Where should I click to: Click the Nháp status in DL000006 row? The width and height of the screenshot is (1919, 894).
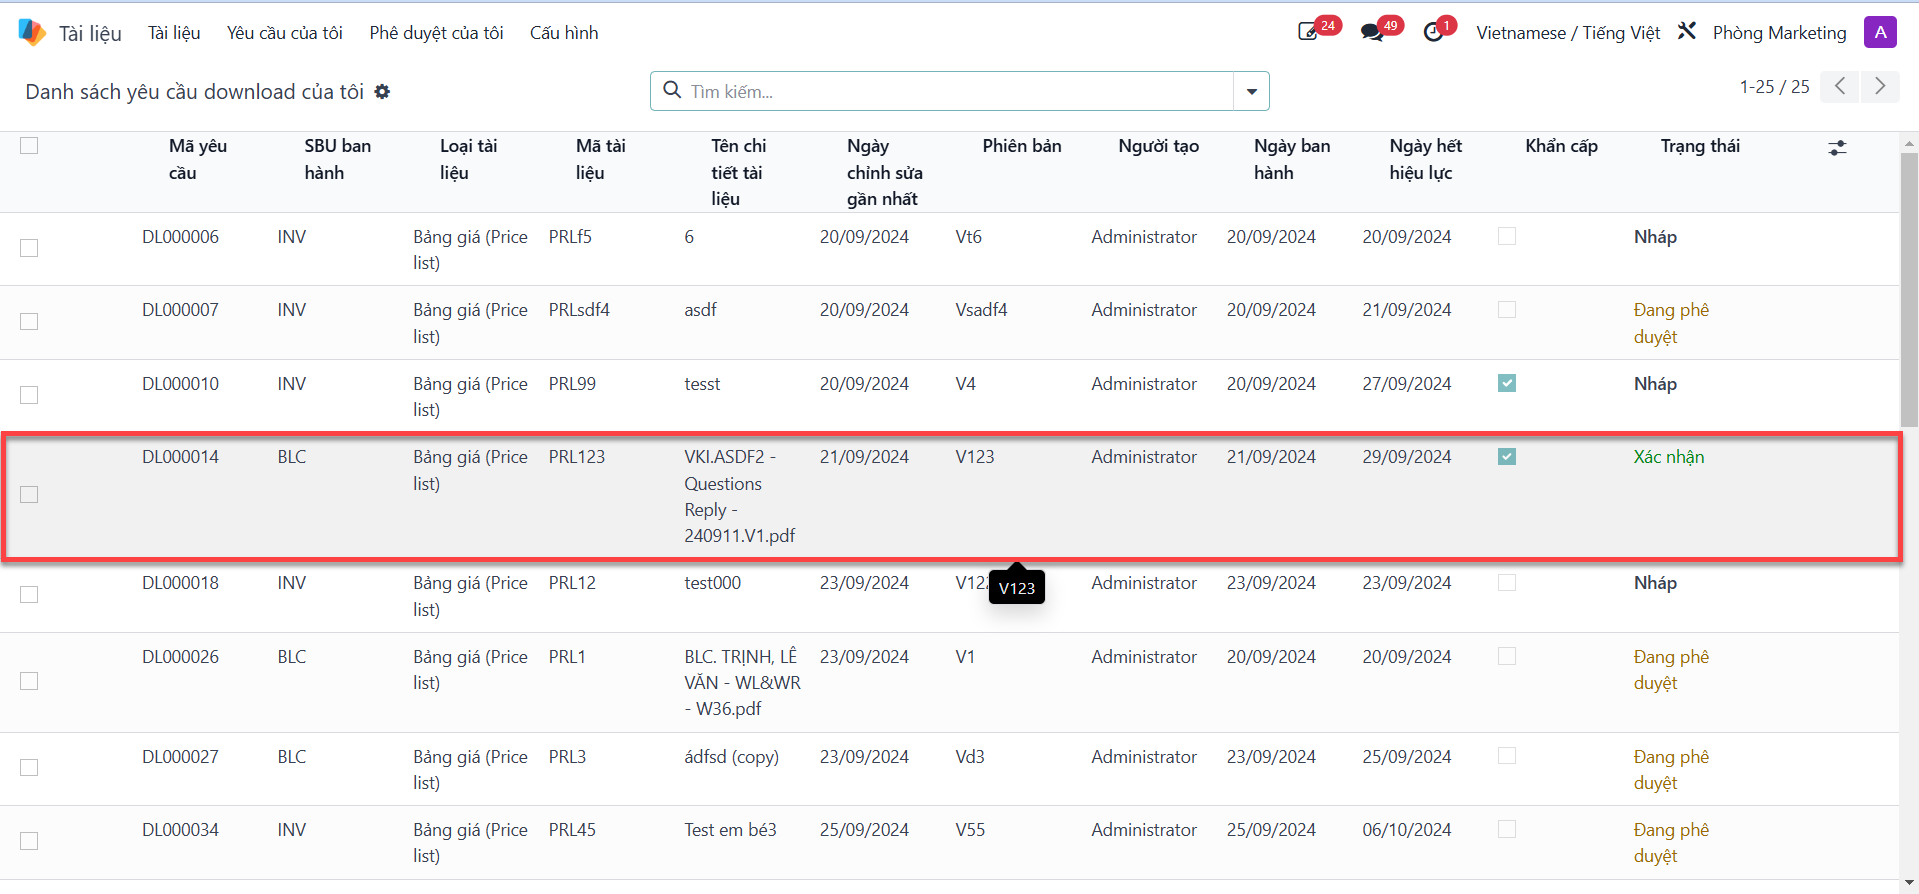1655,237
